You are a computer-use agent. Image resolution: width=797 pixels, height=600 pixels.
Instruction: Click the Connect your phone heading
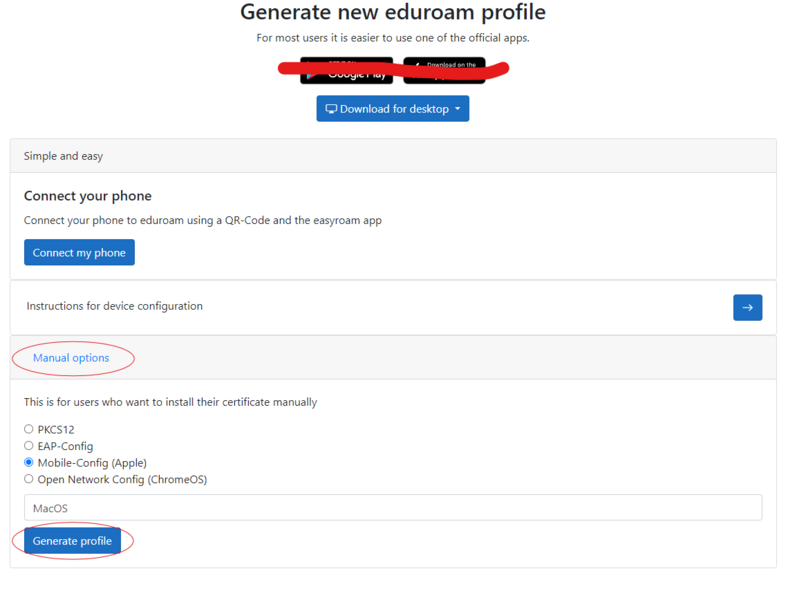pos(88,196)
